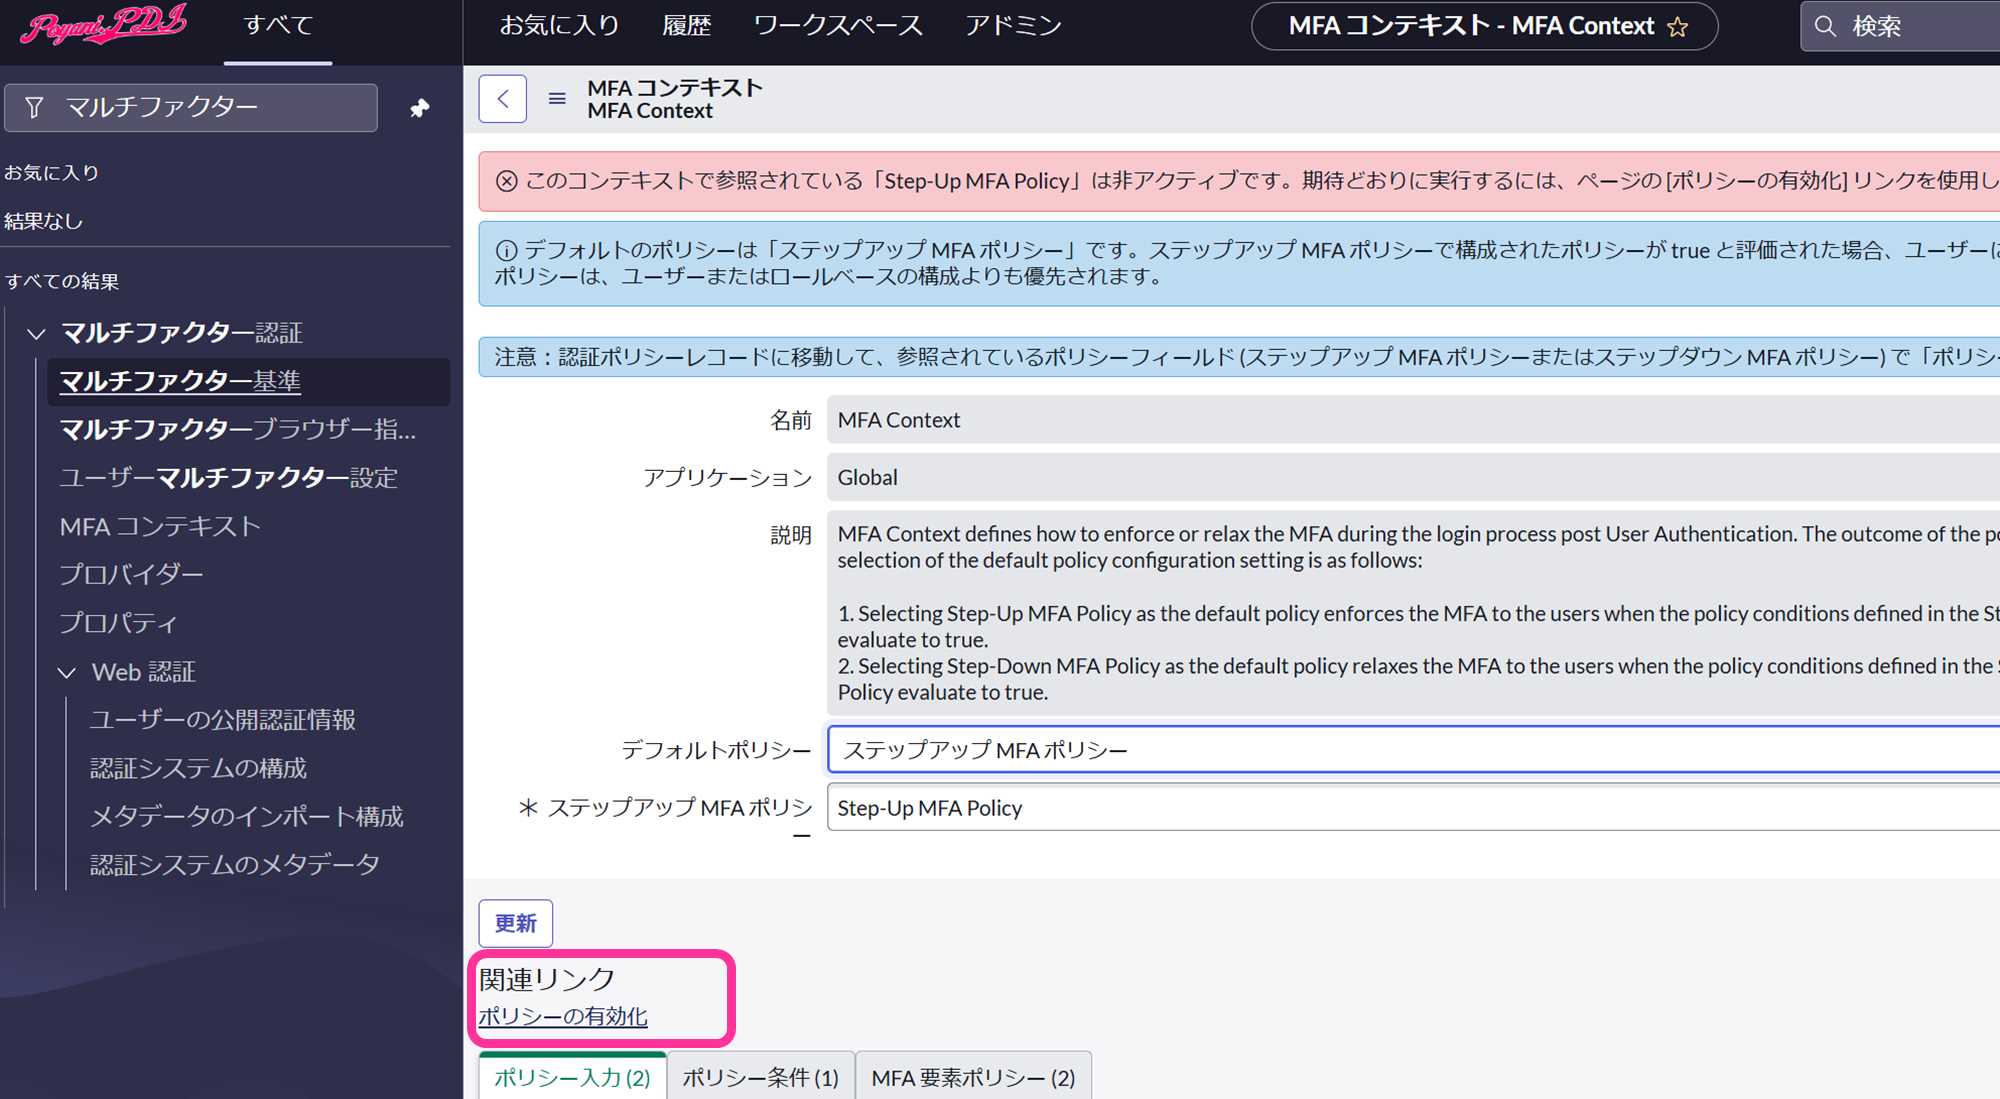Click the back arrow button

502,99
